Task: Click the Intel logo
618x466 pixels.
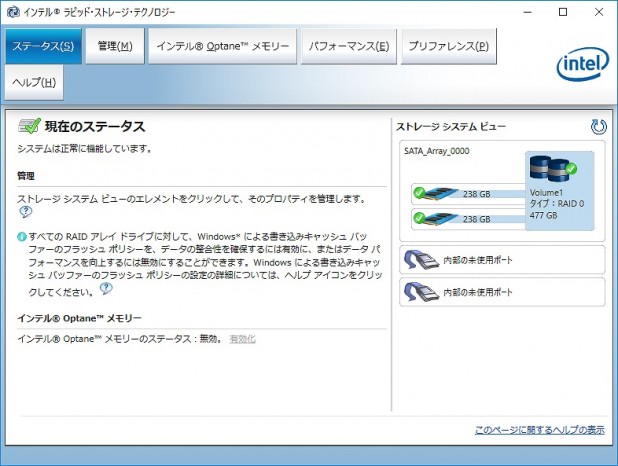Action: 583,64
